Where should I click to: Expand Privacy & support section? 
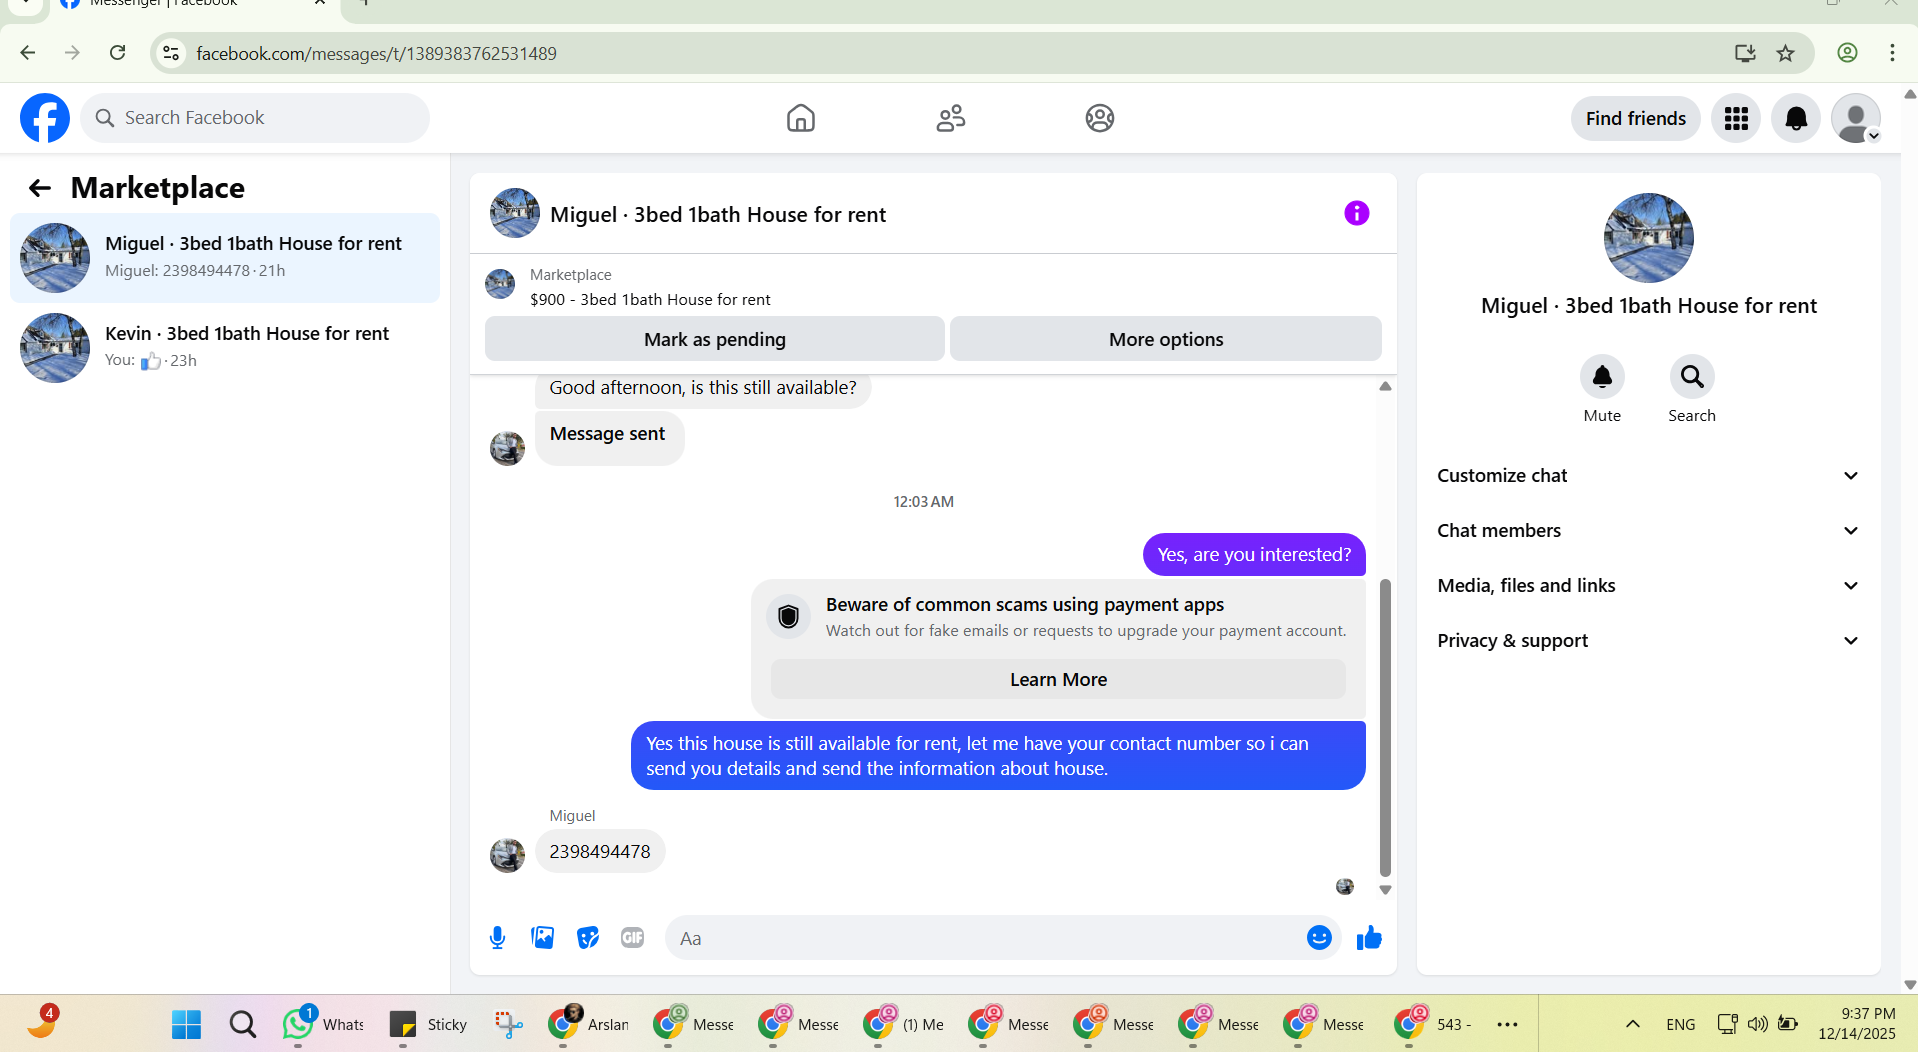[1648, 641]
